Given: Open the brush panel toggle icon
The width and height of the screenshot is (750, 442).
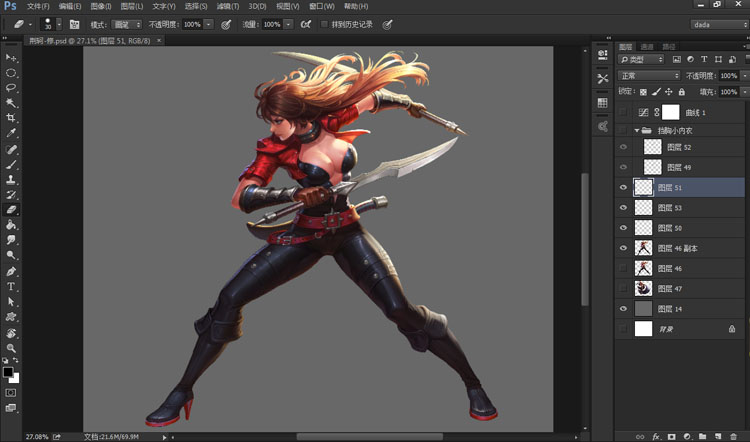Looking at the screenshot, I should point(74,24).
